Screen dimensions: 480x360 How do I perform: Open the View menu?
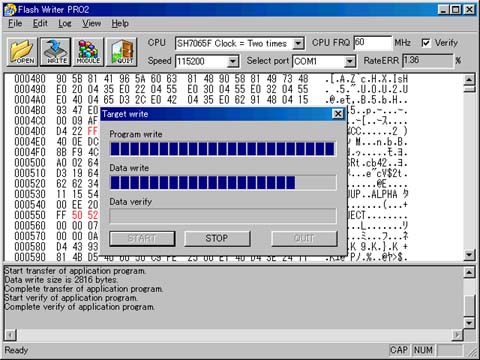pos(92,24)
